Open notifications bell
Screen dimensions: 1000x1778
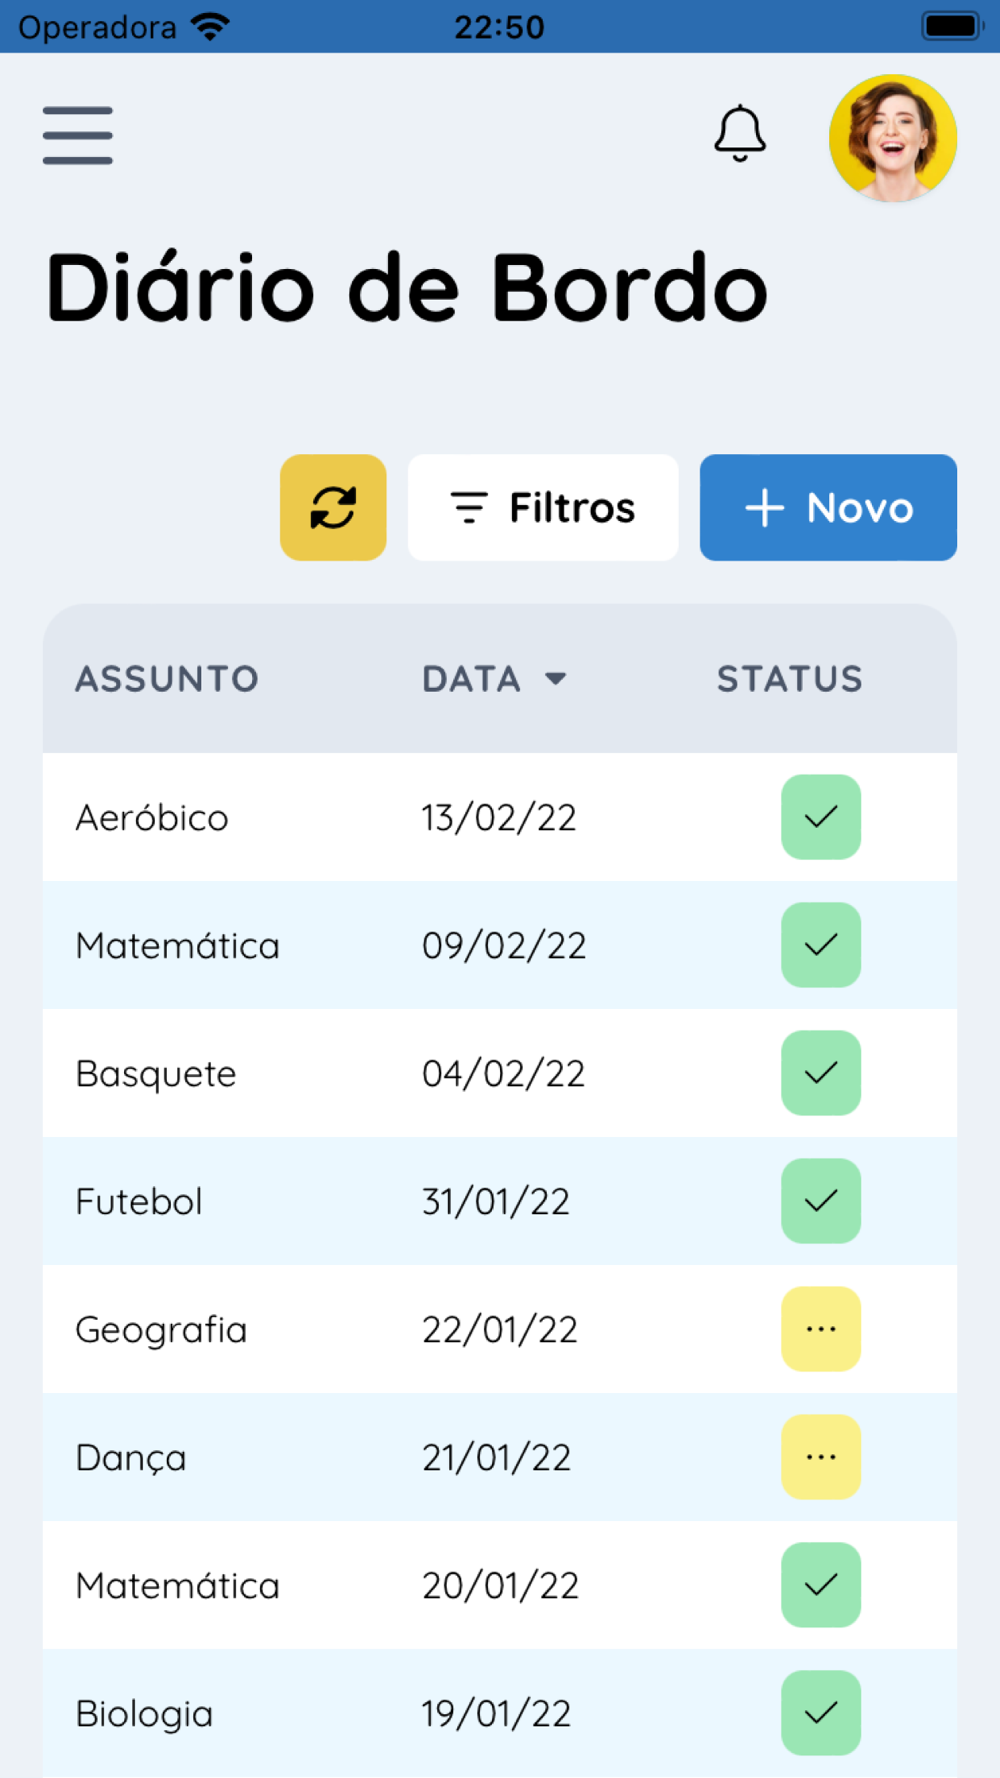pyautogui.click(x=740, y=133)
